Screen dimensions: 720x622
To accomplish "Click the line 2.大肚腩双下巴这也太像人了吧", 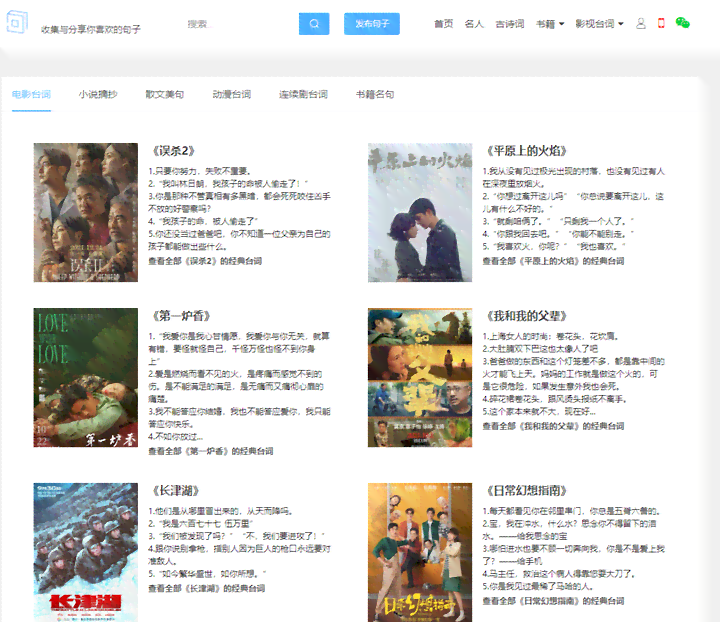I will tap(540, 349).
